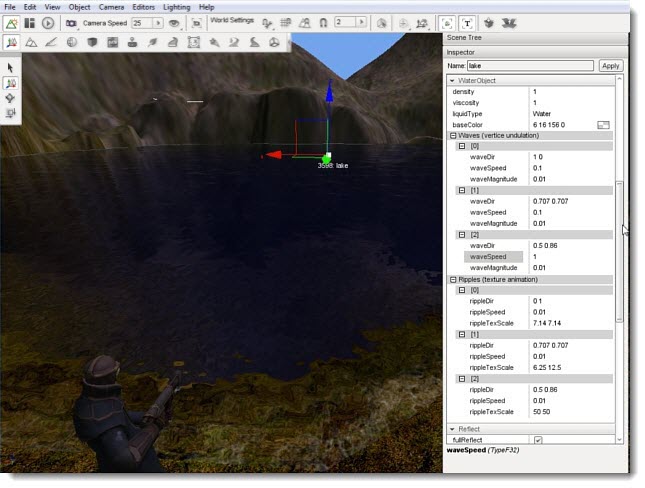Collapse Waves index [2] group
The image size is (645, 488).
tap(462, 235)
